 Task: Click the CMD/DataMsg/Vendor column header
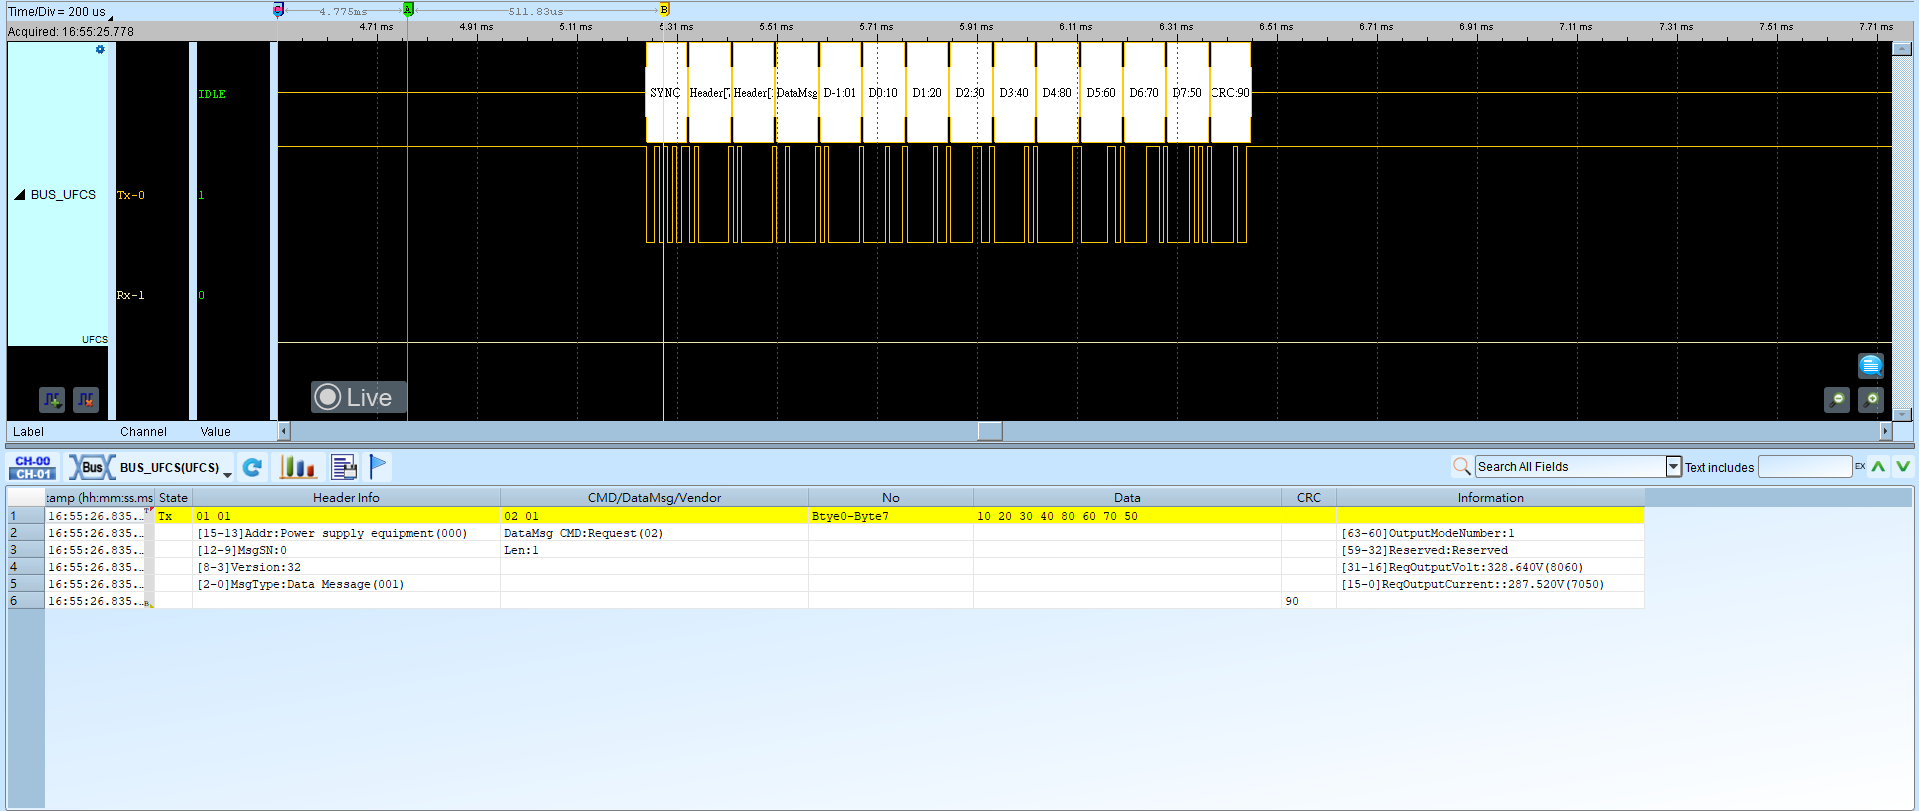pos(654,497)
